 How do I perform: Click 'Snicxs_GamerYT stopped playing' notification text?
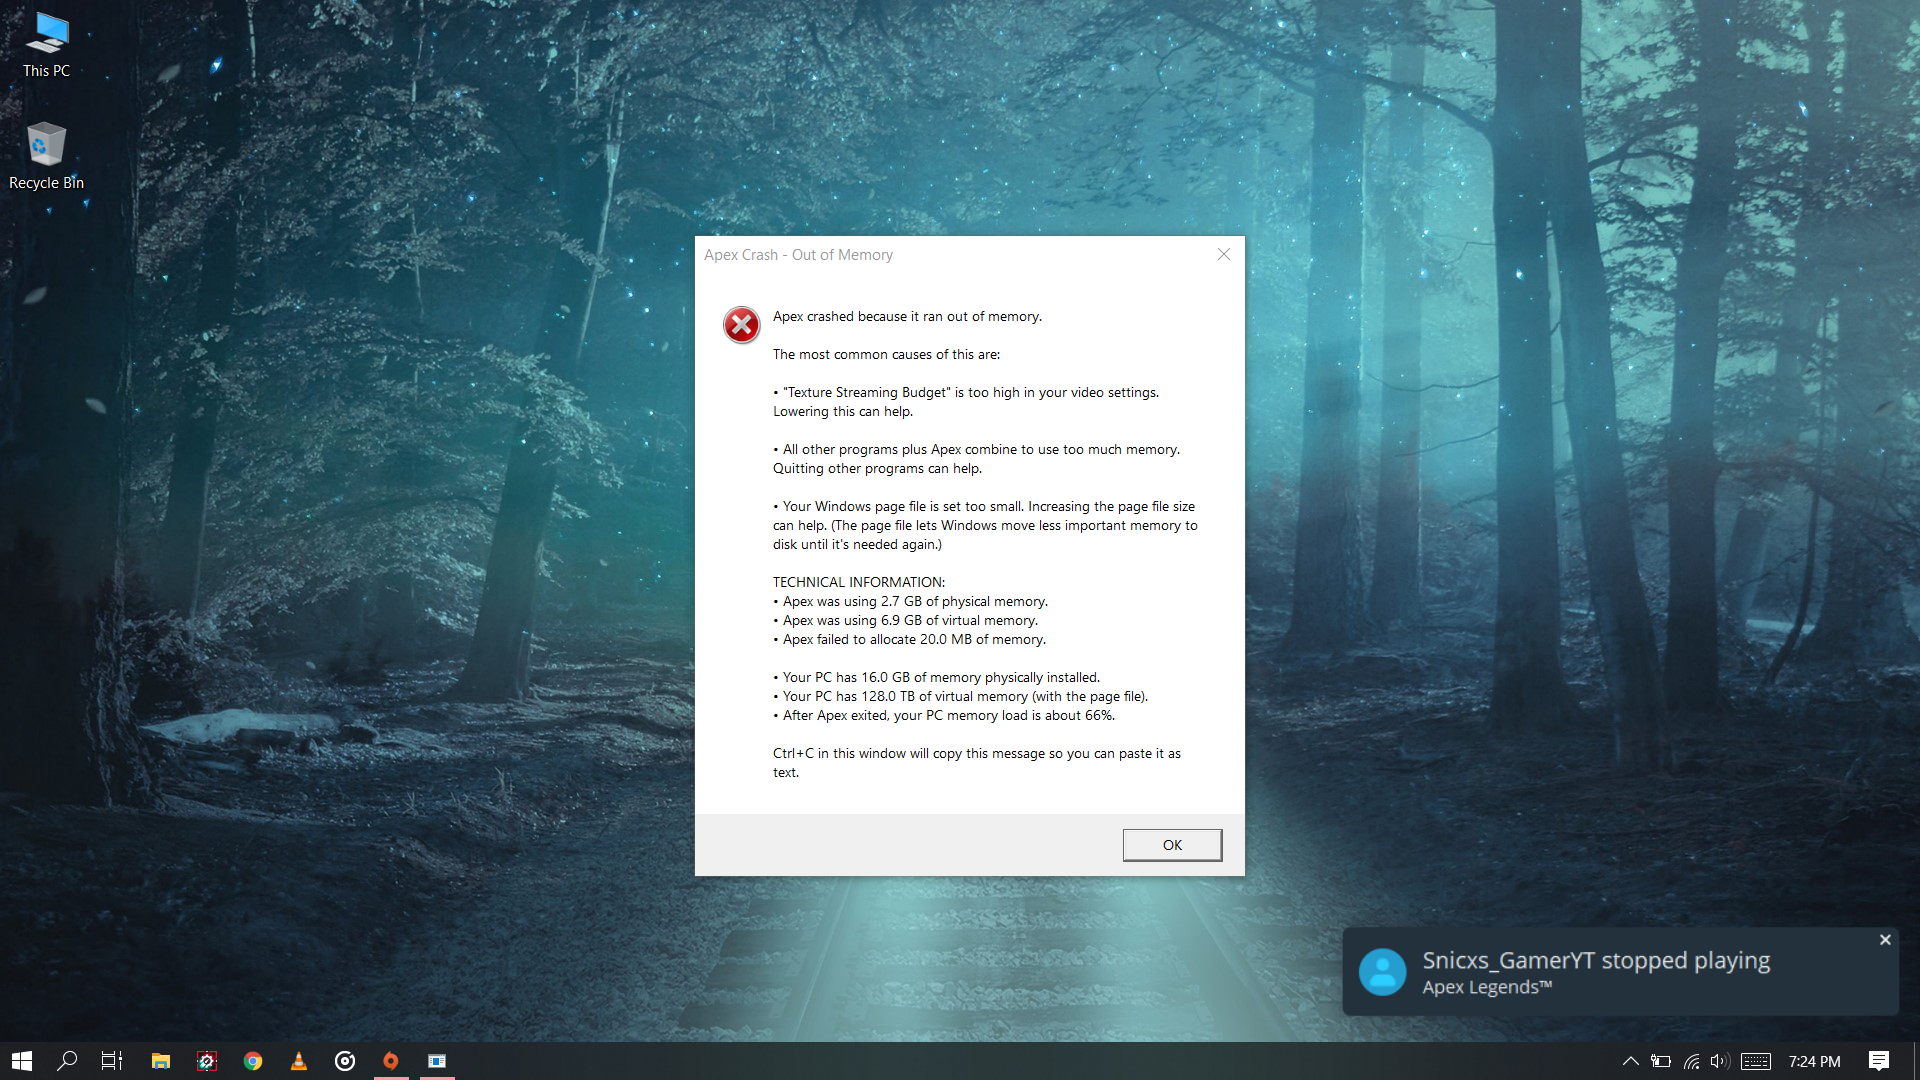(x=1596, y=960)
